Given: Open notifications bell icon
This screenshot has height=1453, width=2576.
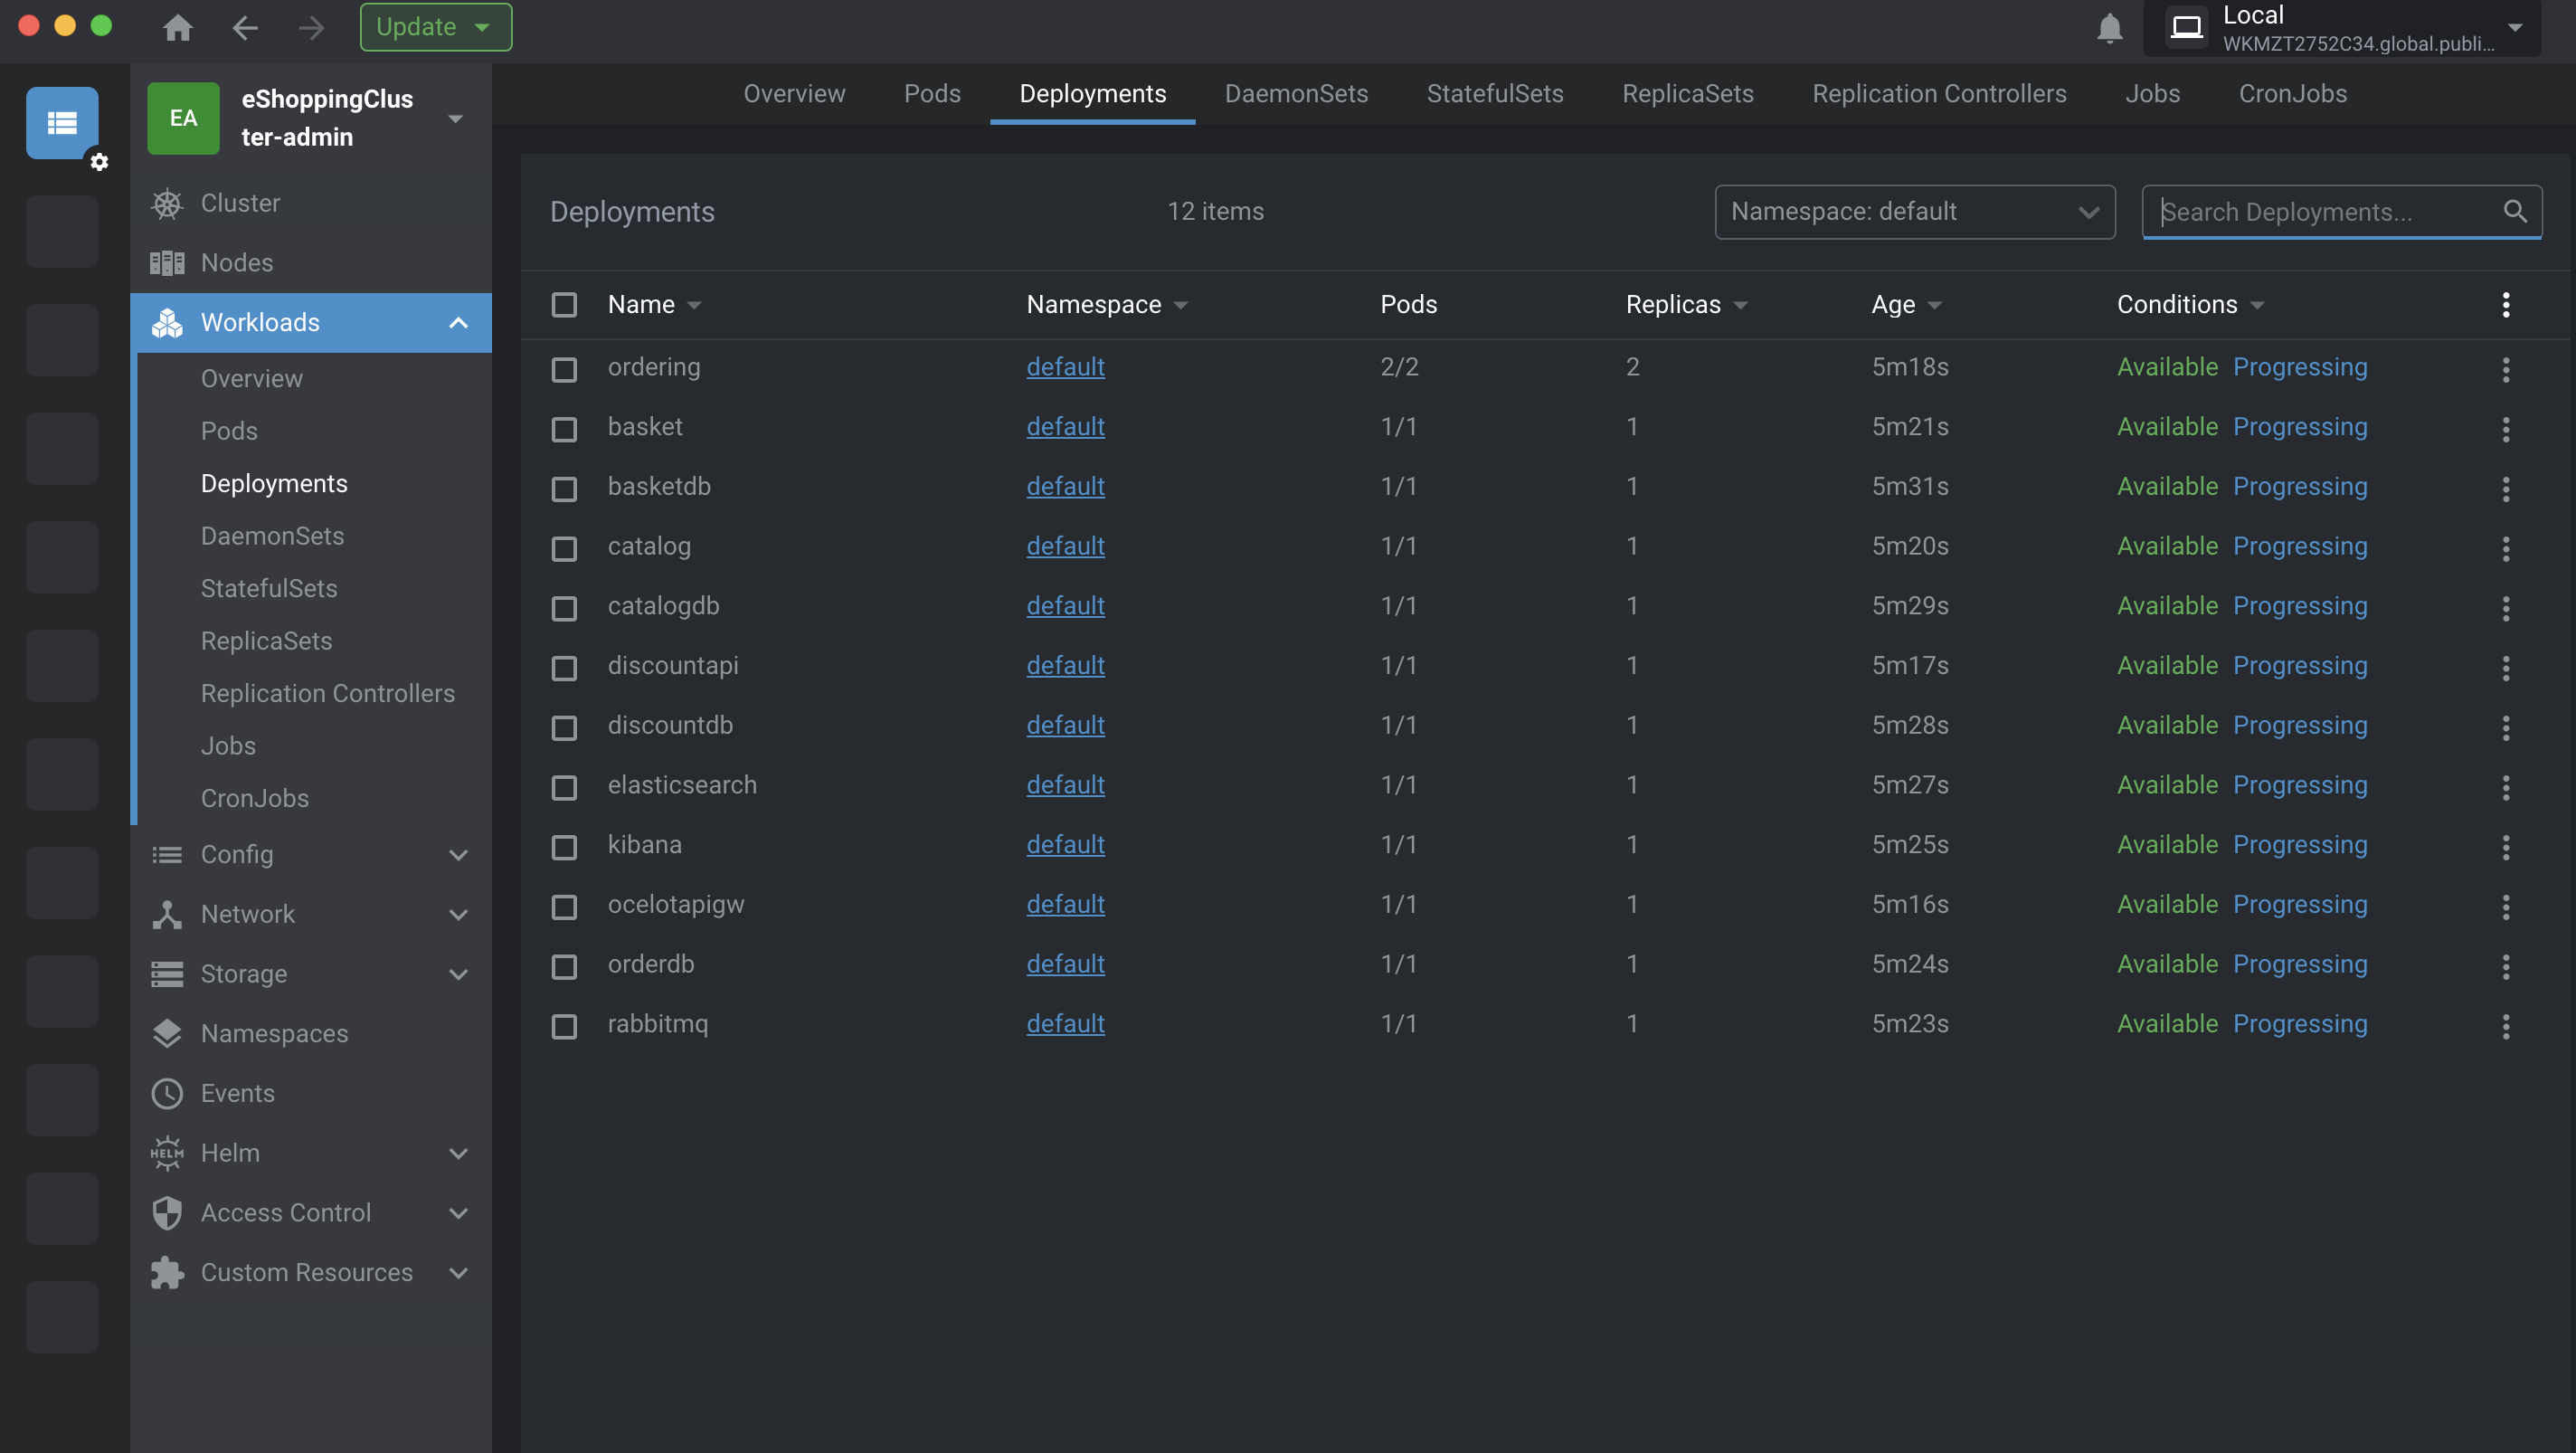Looking at the screenshot, I should [x=2109, y=27].
